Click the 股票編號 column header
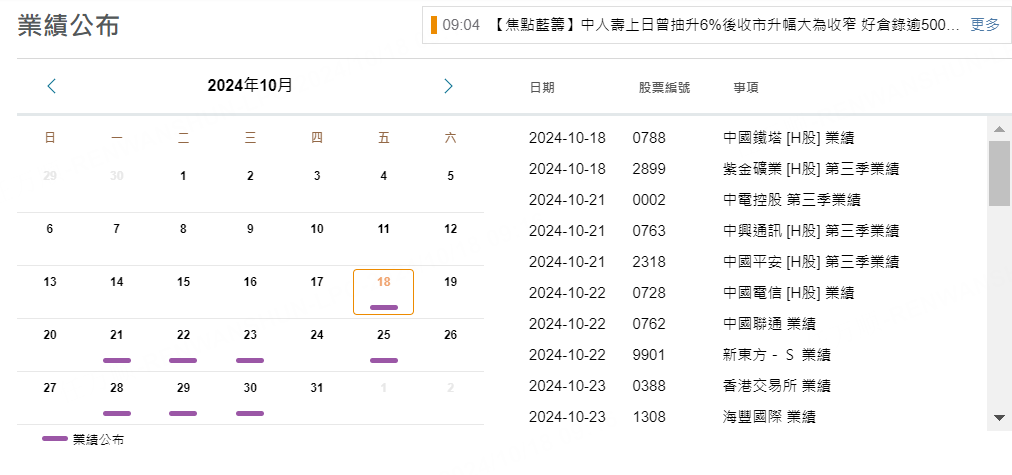The height and width of the screenshot is (475, 1012). [x=663, y=88]
